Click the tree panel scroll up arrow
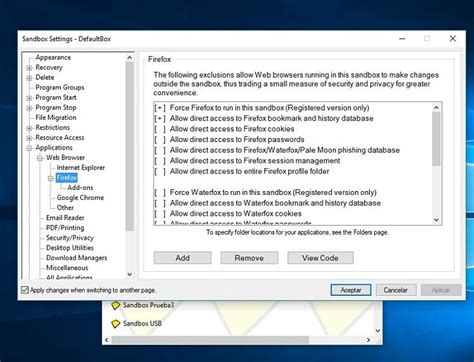Screen dimensions: 474x362 click(130, 58)
